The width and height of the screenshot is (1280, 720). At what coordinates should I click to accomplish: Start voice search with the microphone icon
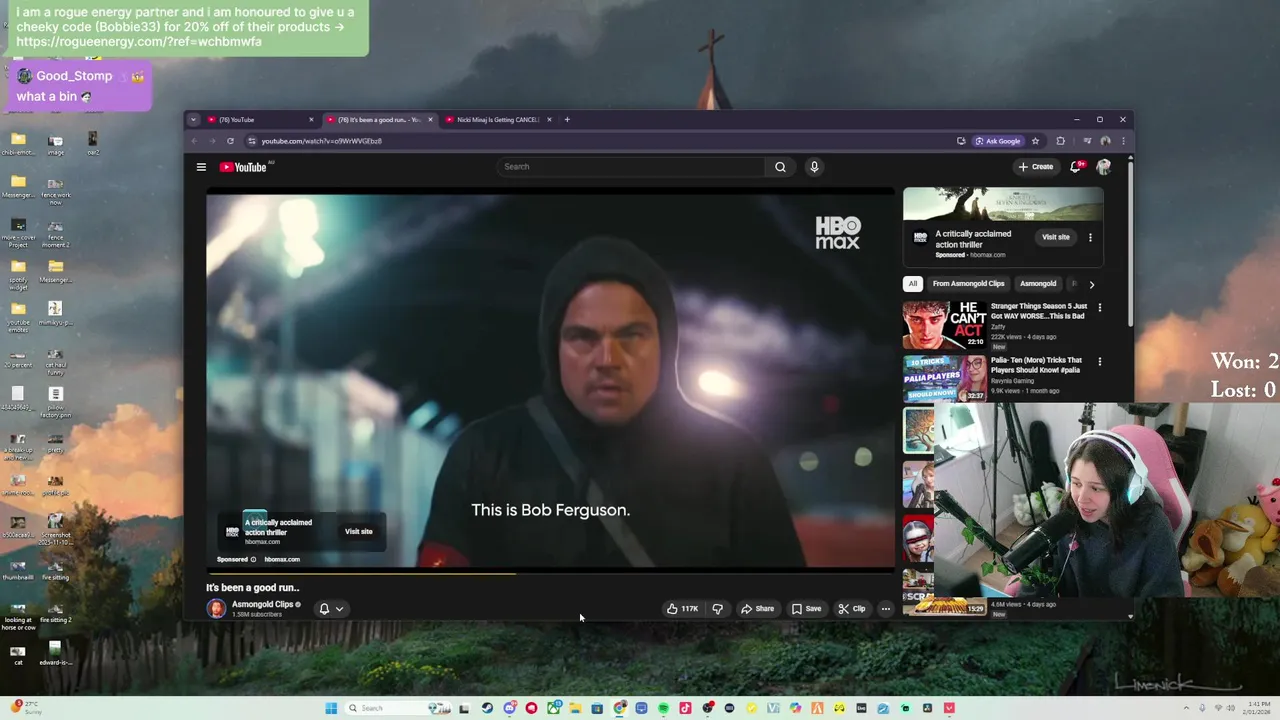point(814,167)
